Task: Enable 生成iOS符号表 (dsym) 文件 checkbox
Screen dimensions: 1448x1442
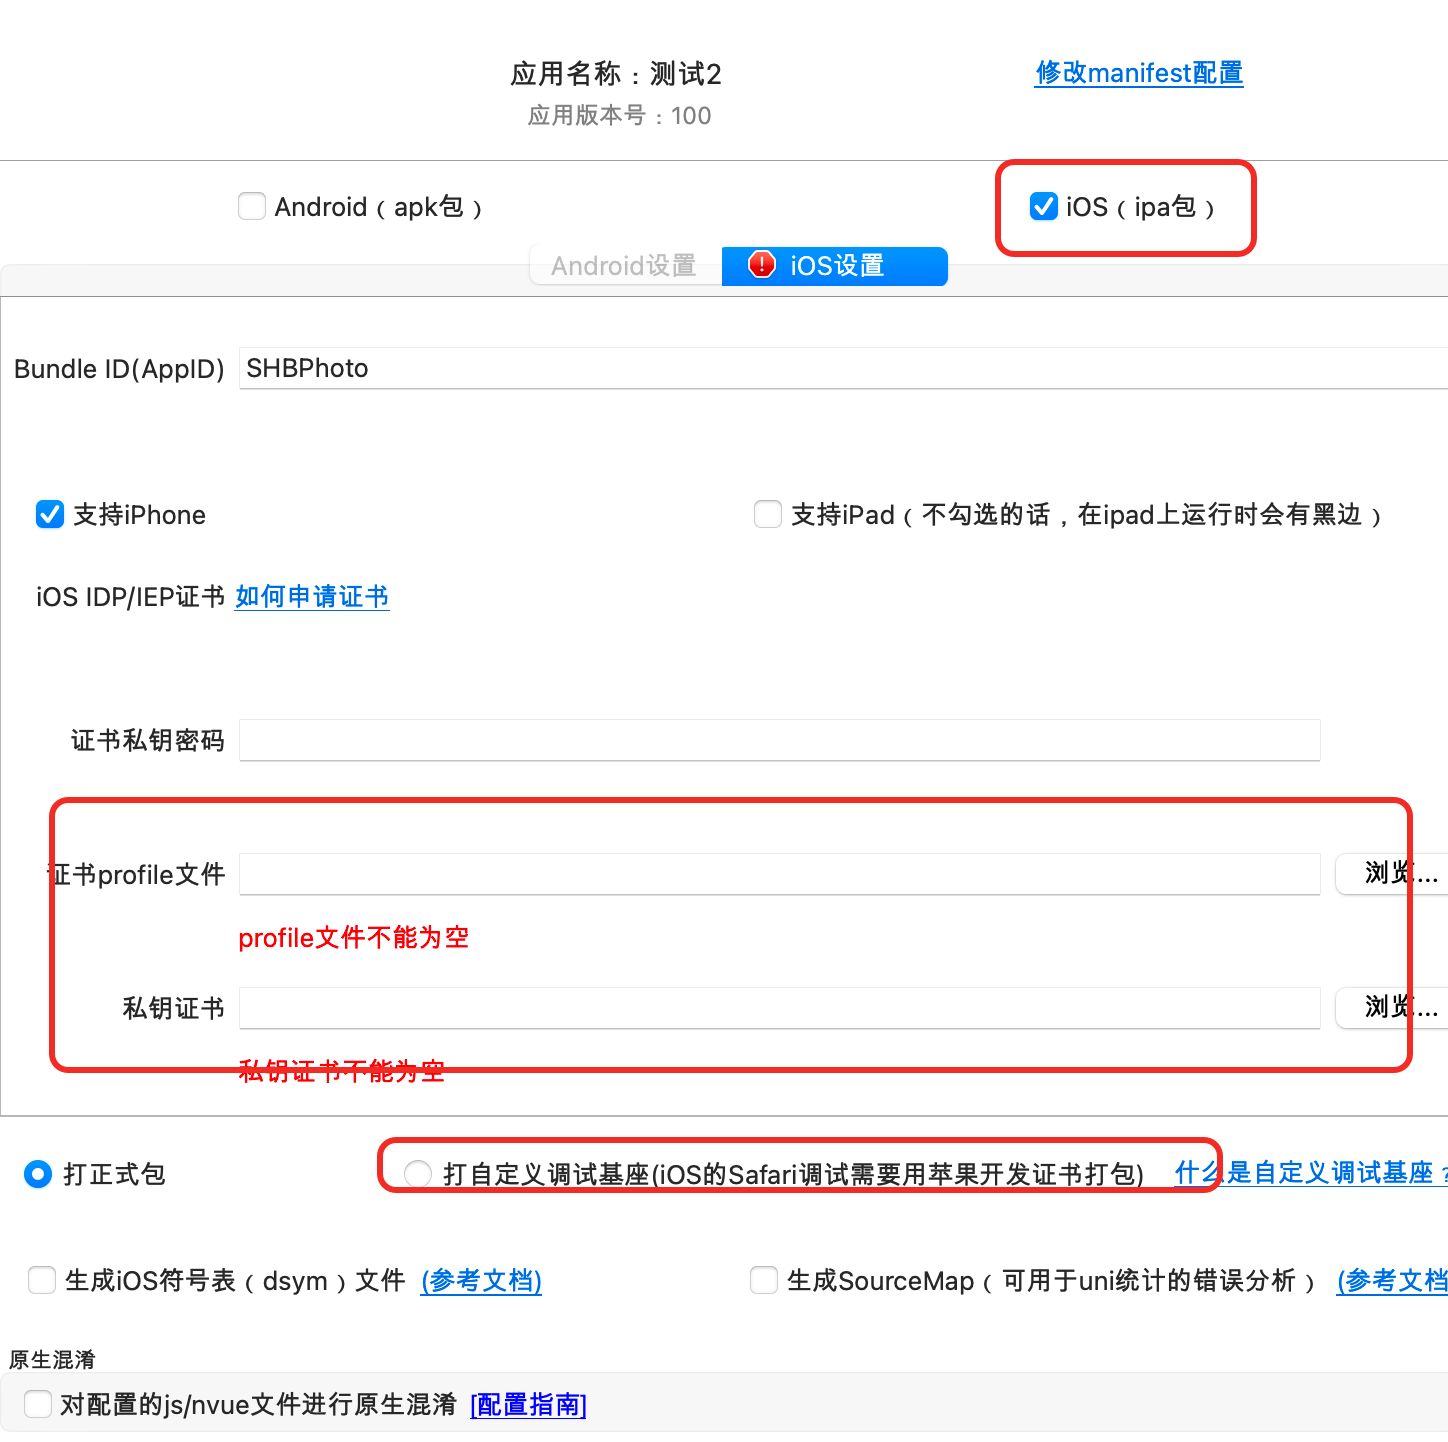Action: coord(42,1281)
